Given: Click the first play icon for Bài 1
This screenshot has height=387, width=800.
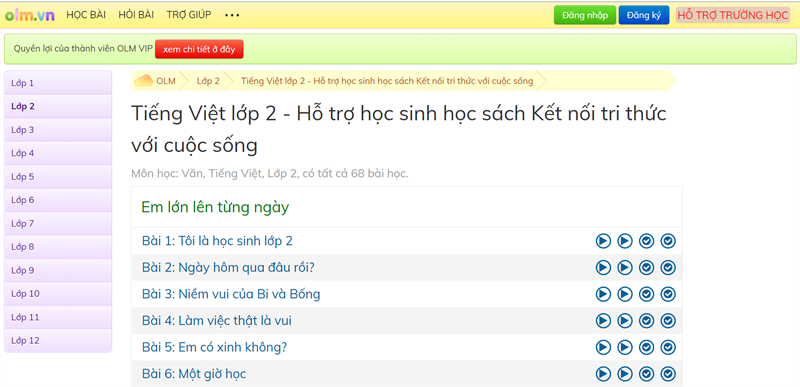Looking at the screenshot, I should pos(603,241).
